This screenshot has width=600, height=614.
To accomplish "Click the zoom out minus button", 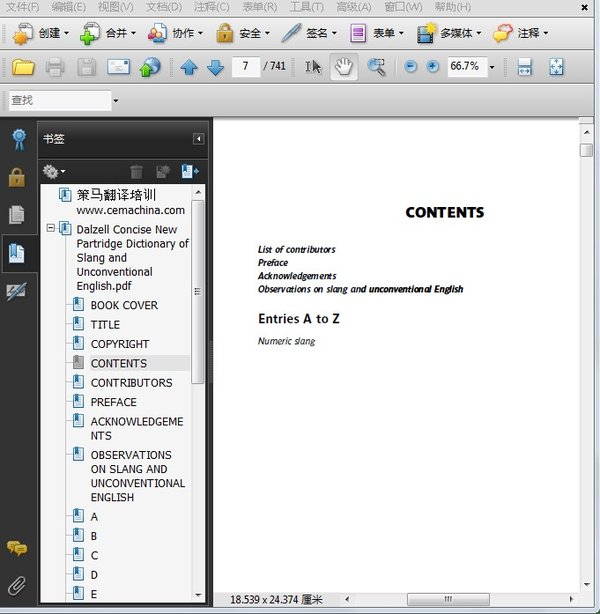I will point(411,68).
